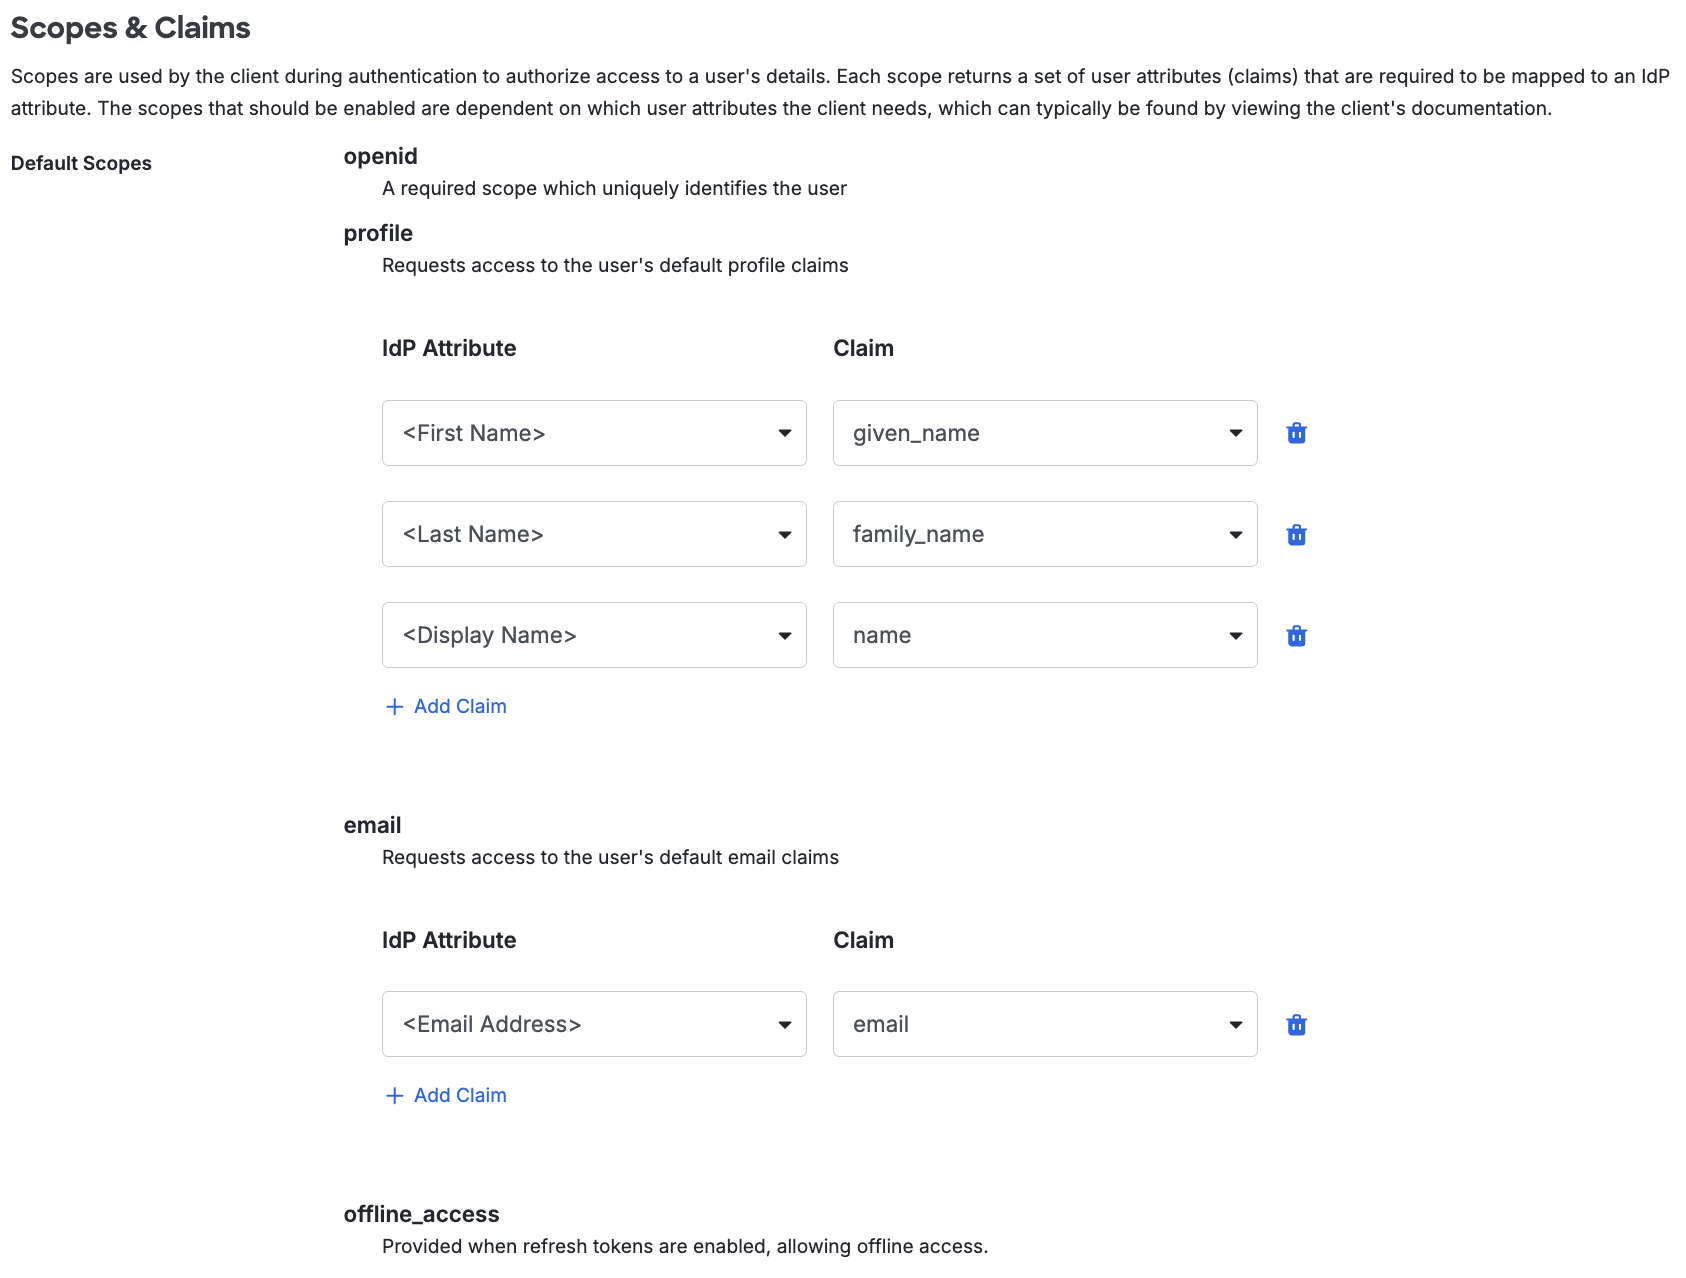The height and width of the screenshot is (1278, 1686).
Task: Select the openid scope label
Action: point(380,156)
